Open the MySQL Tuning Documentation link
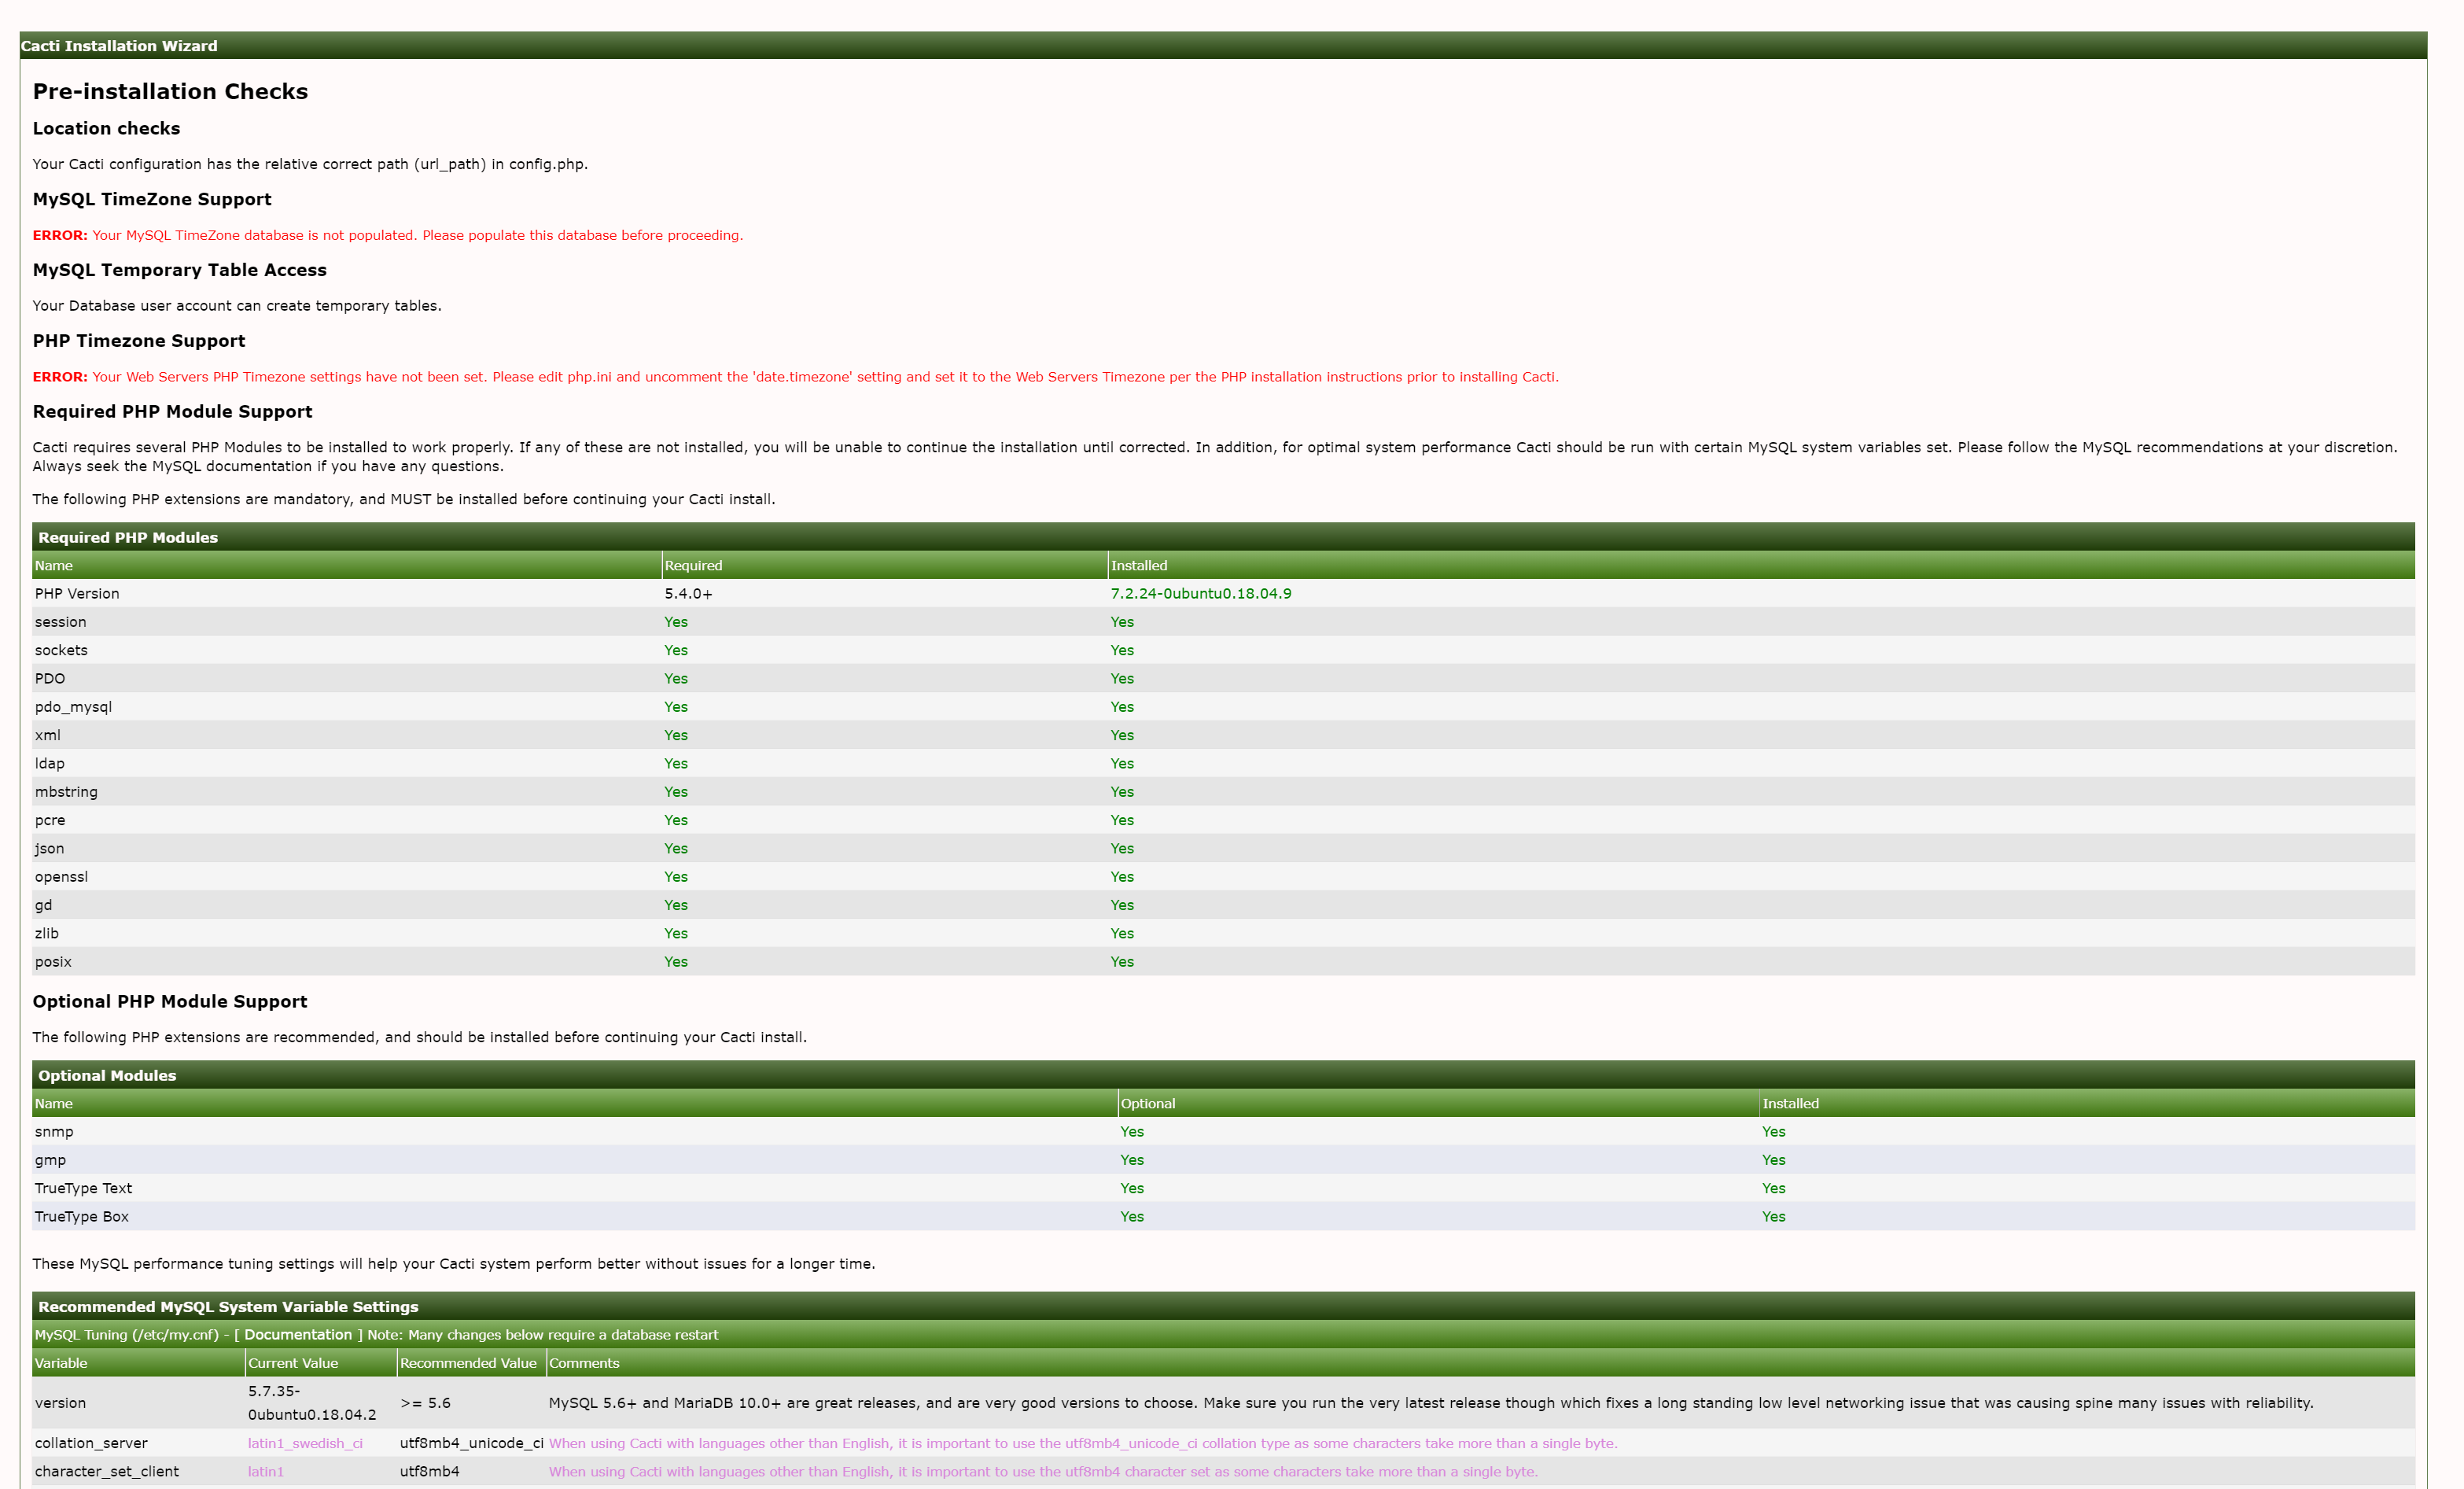The height and width of the screenshot is (1489, 2464). point(298,1334)
